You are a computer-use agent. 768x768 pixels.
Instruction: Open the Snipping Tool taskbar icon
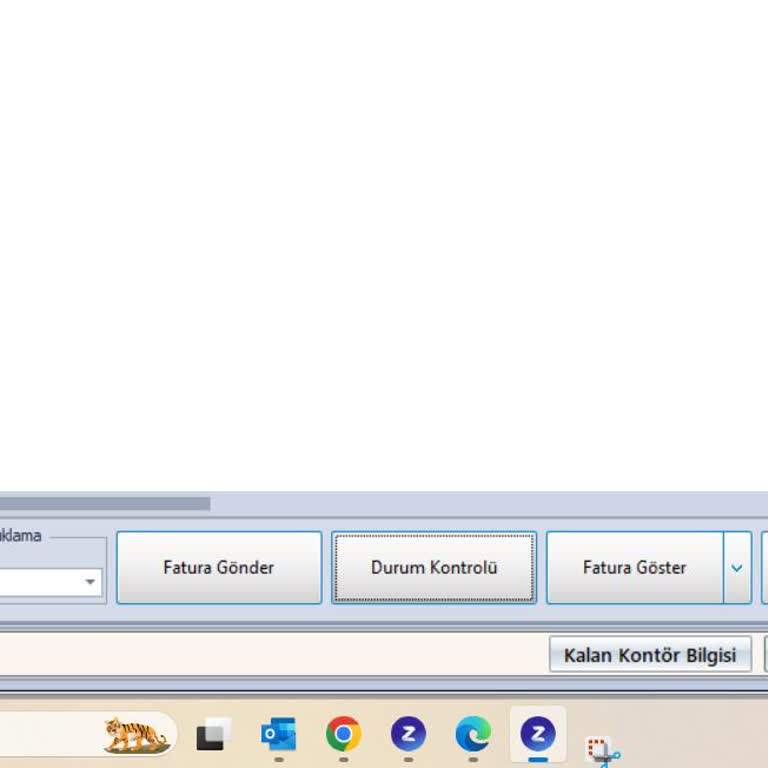[x=602, y=752]
